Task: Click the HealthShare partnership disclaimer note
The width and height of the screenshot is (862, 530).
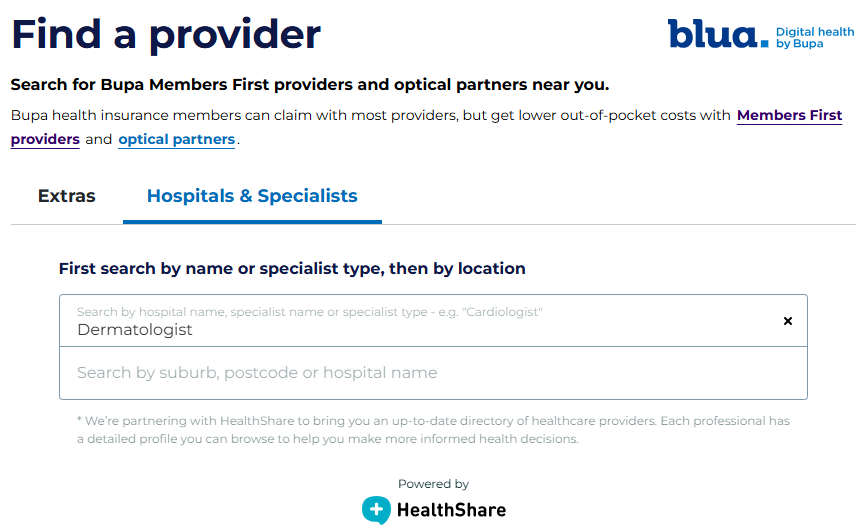Action: 433,430
